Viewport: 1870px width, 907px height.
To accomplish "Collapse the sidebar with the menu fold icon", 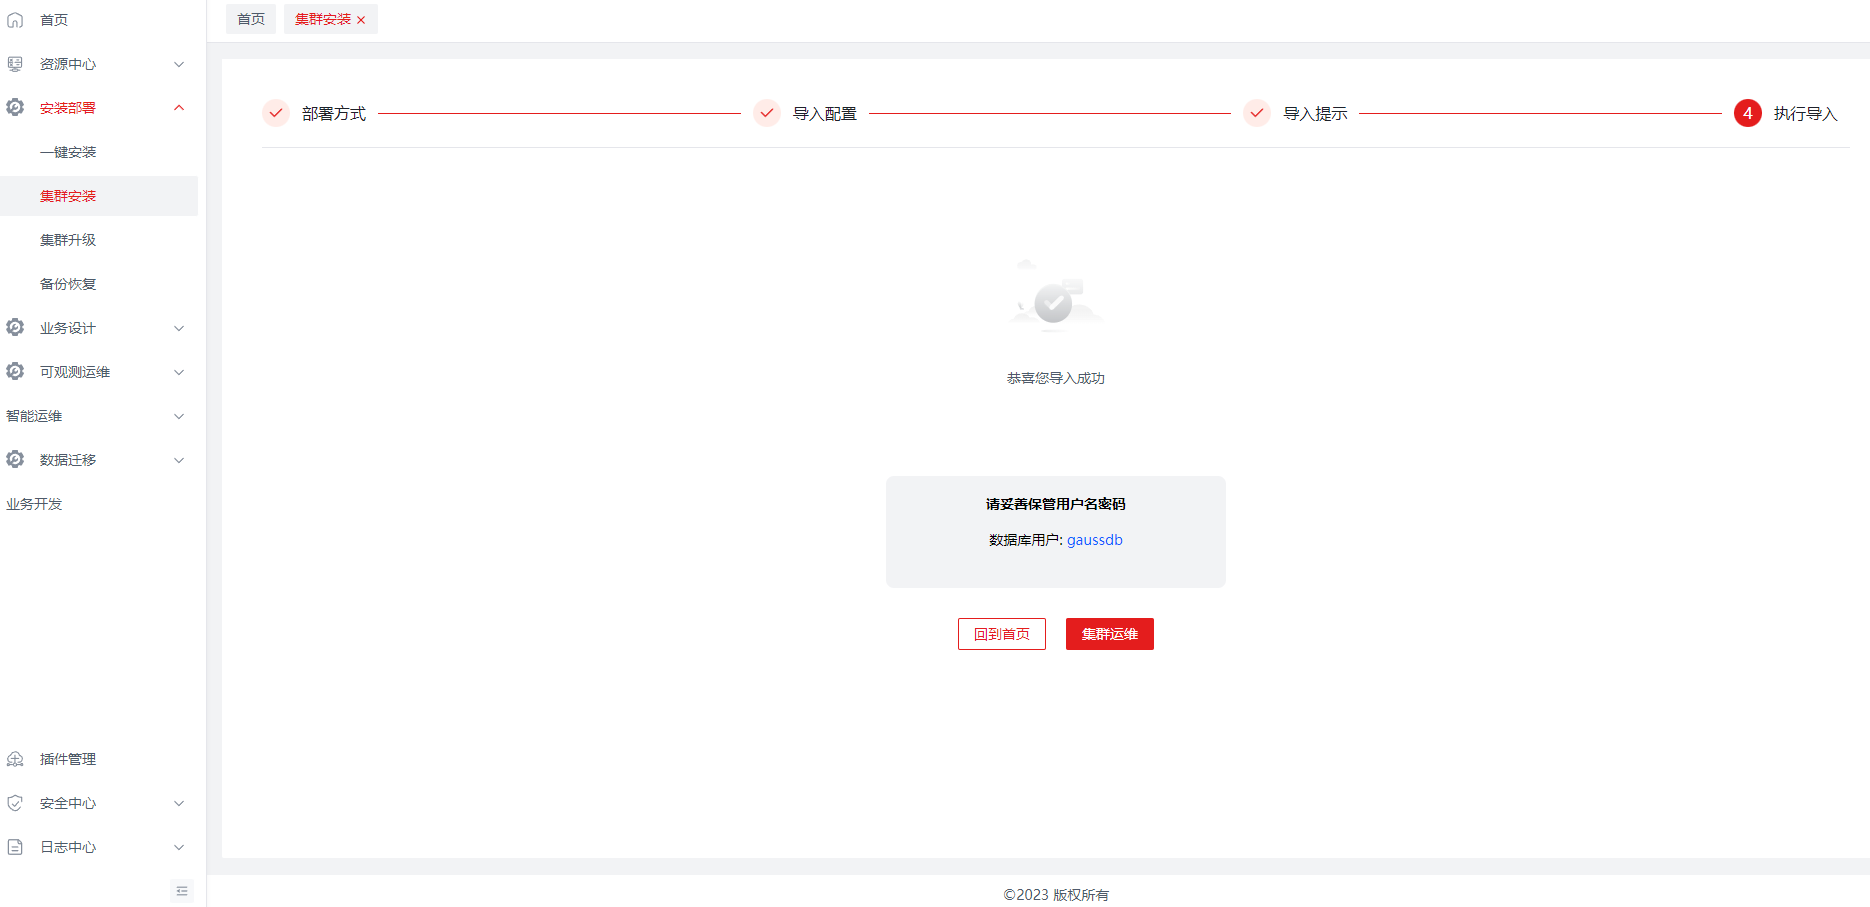I will click(x=182, y=891).
